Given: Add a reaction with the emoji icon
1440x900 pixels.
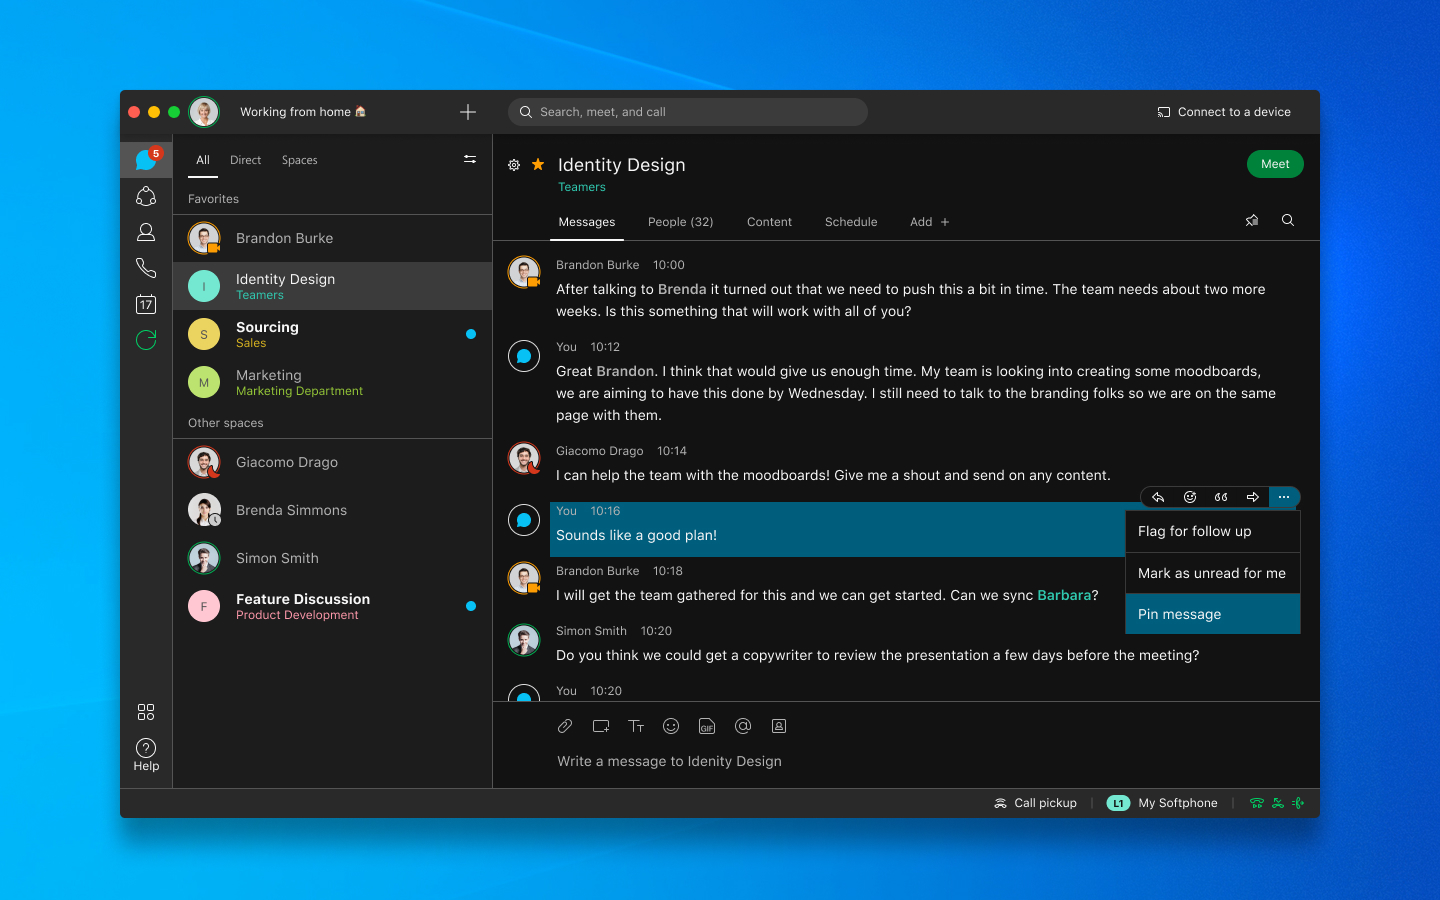Looking at the screenshot, I should pos(1190,497).
